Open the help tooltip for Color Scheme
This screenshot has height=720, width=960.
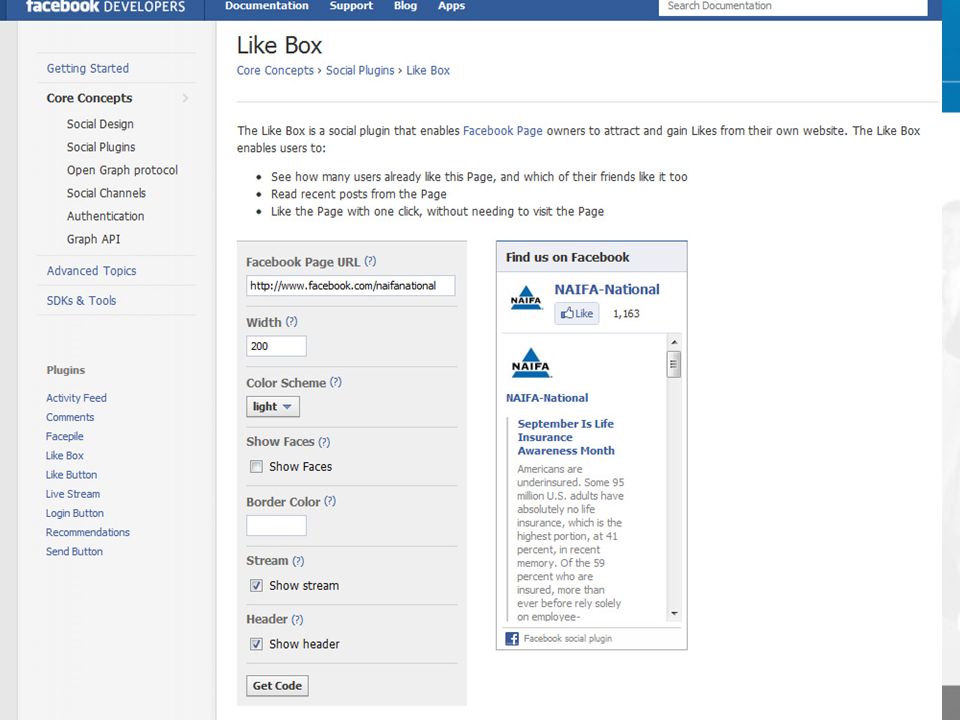point(336,382)
